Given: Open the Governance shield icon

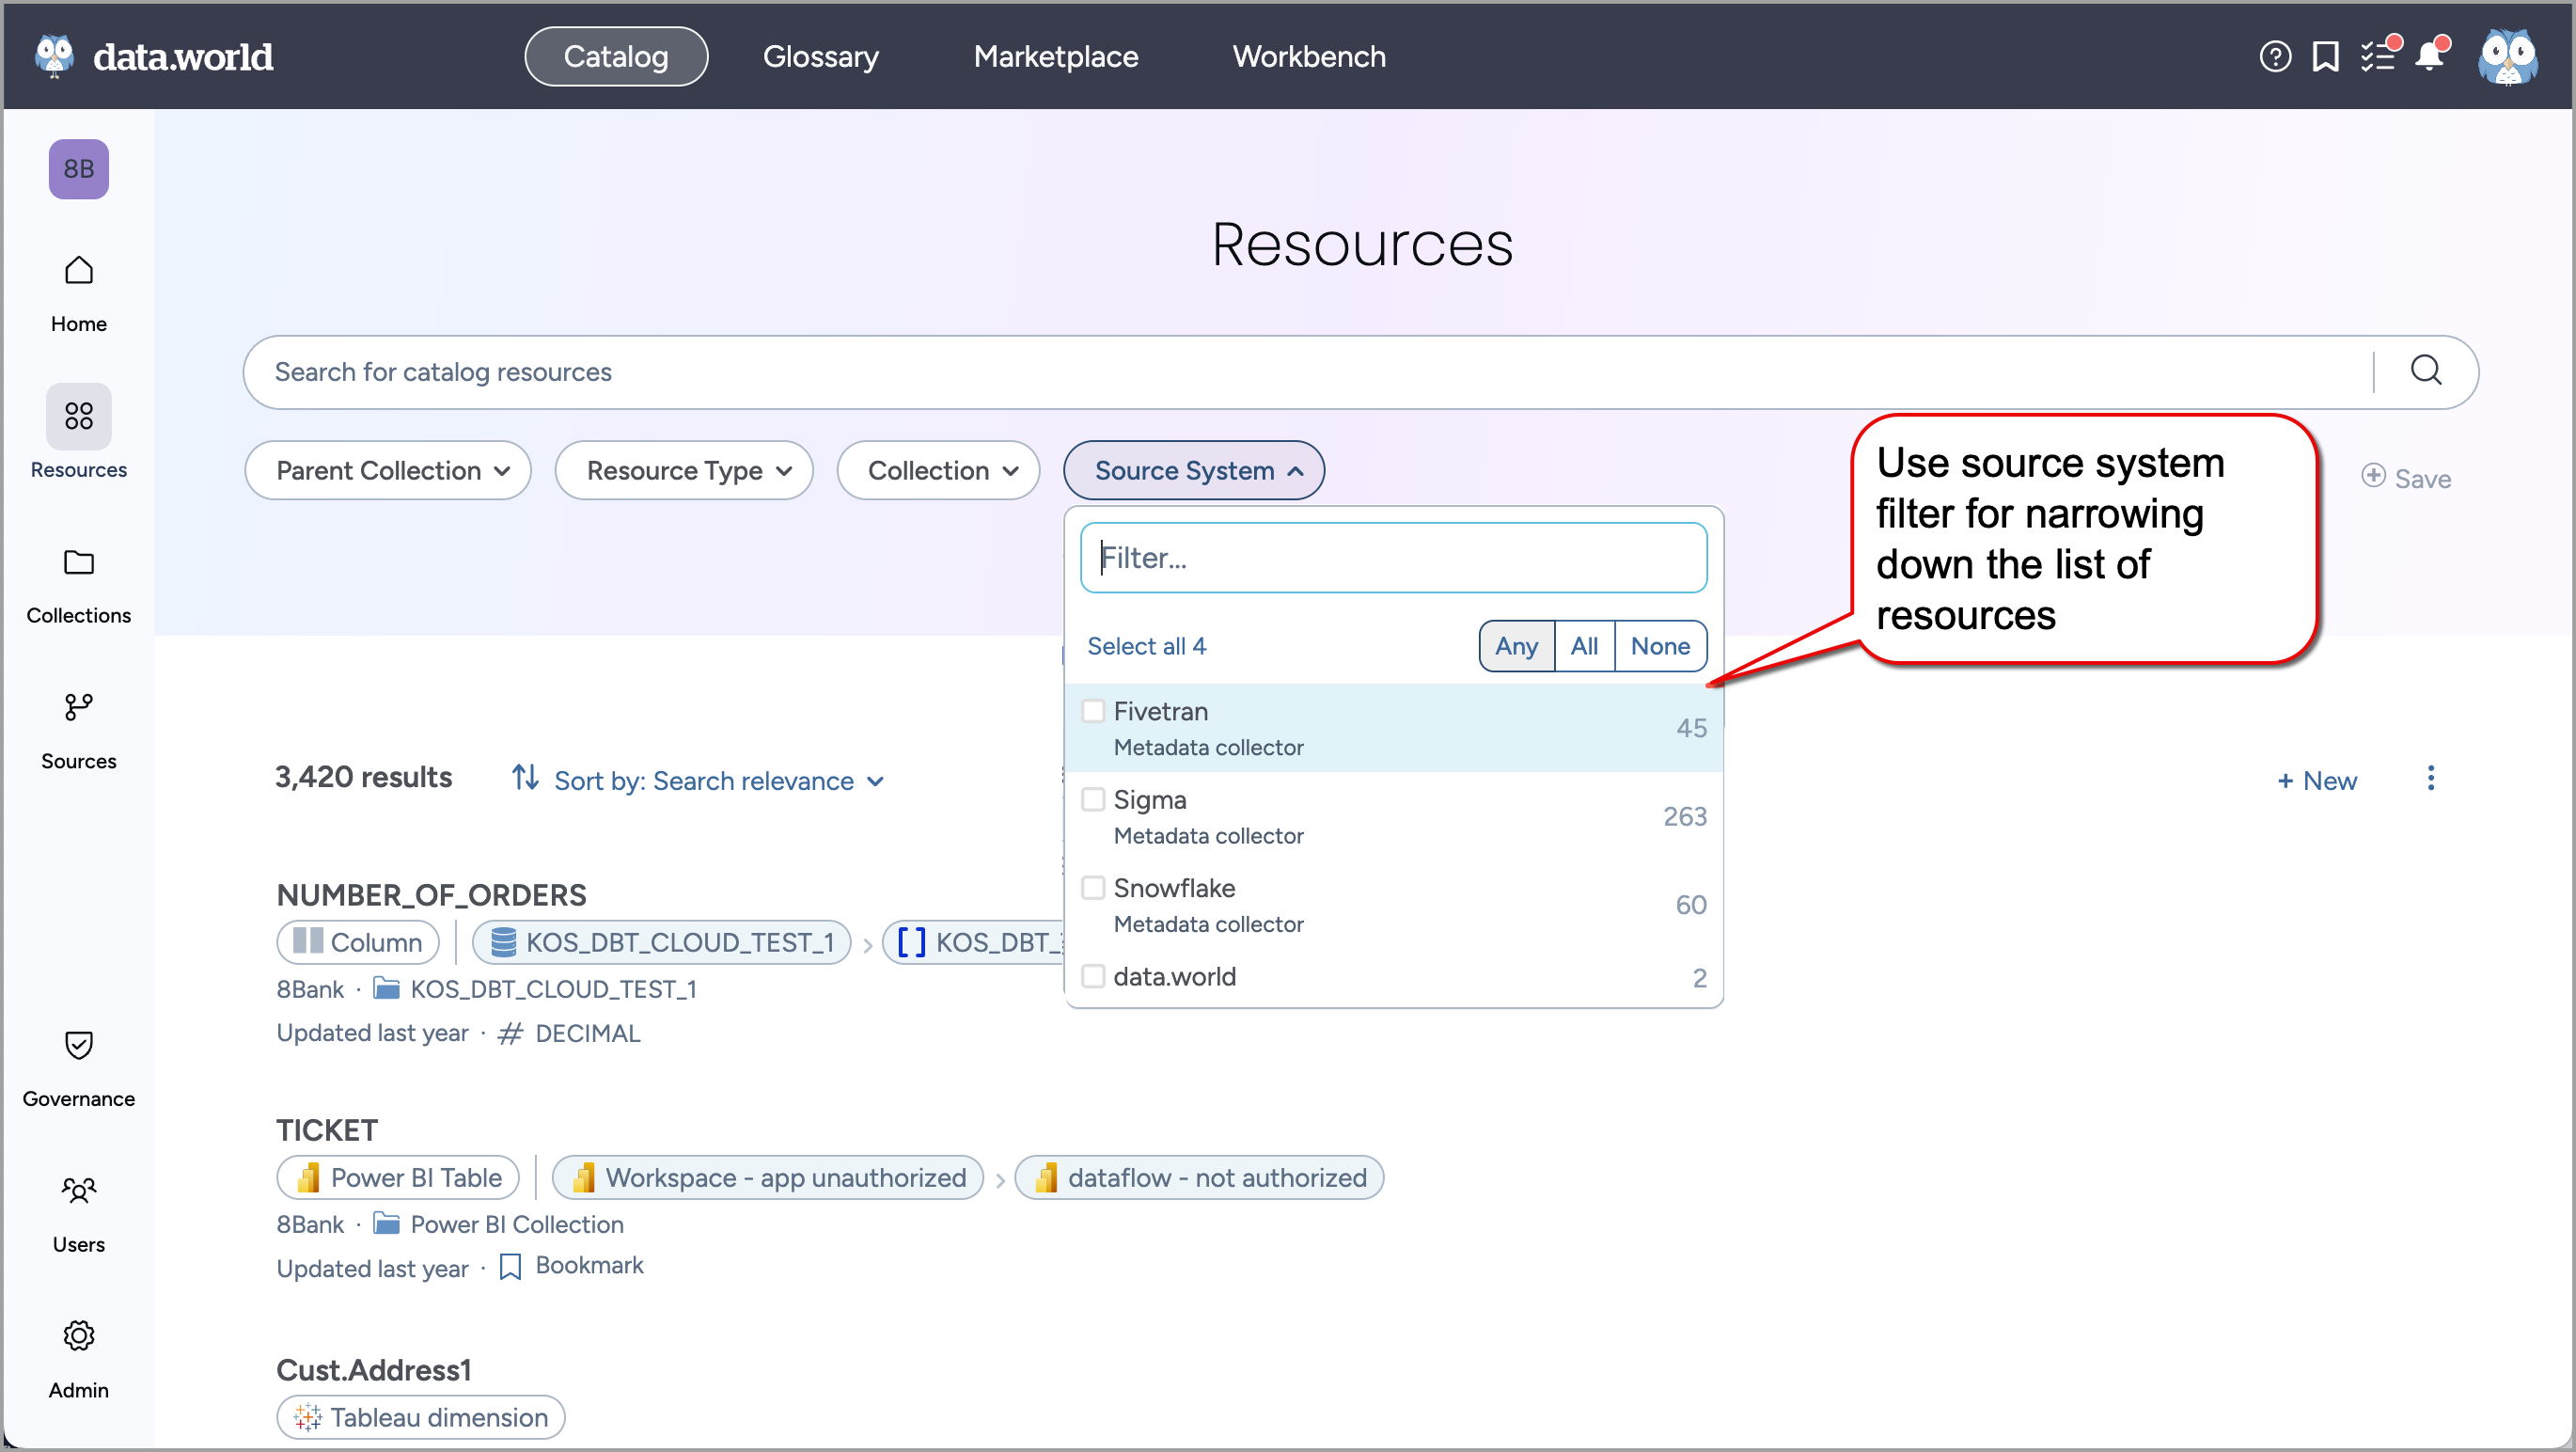Looking at the screenshot, I should [x=78, y=1045].
